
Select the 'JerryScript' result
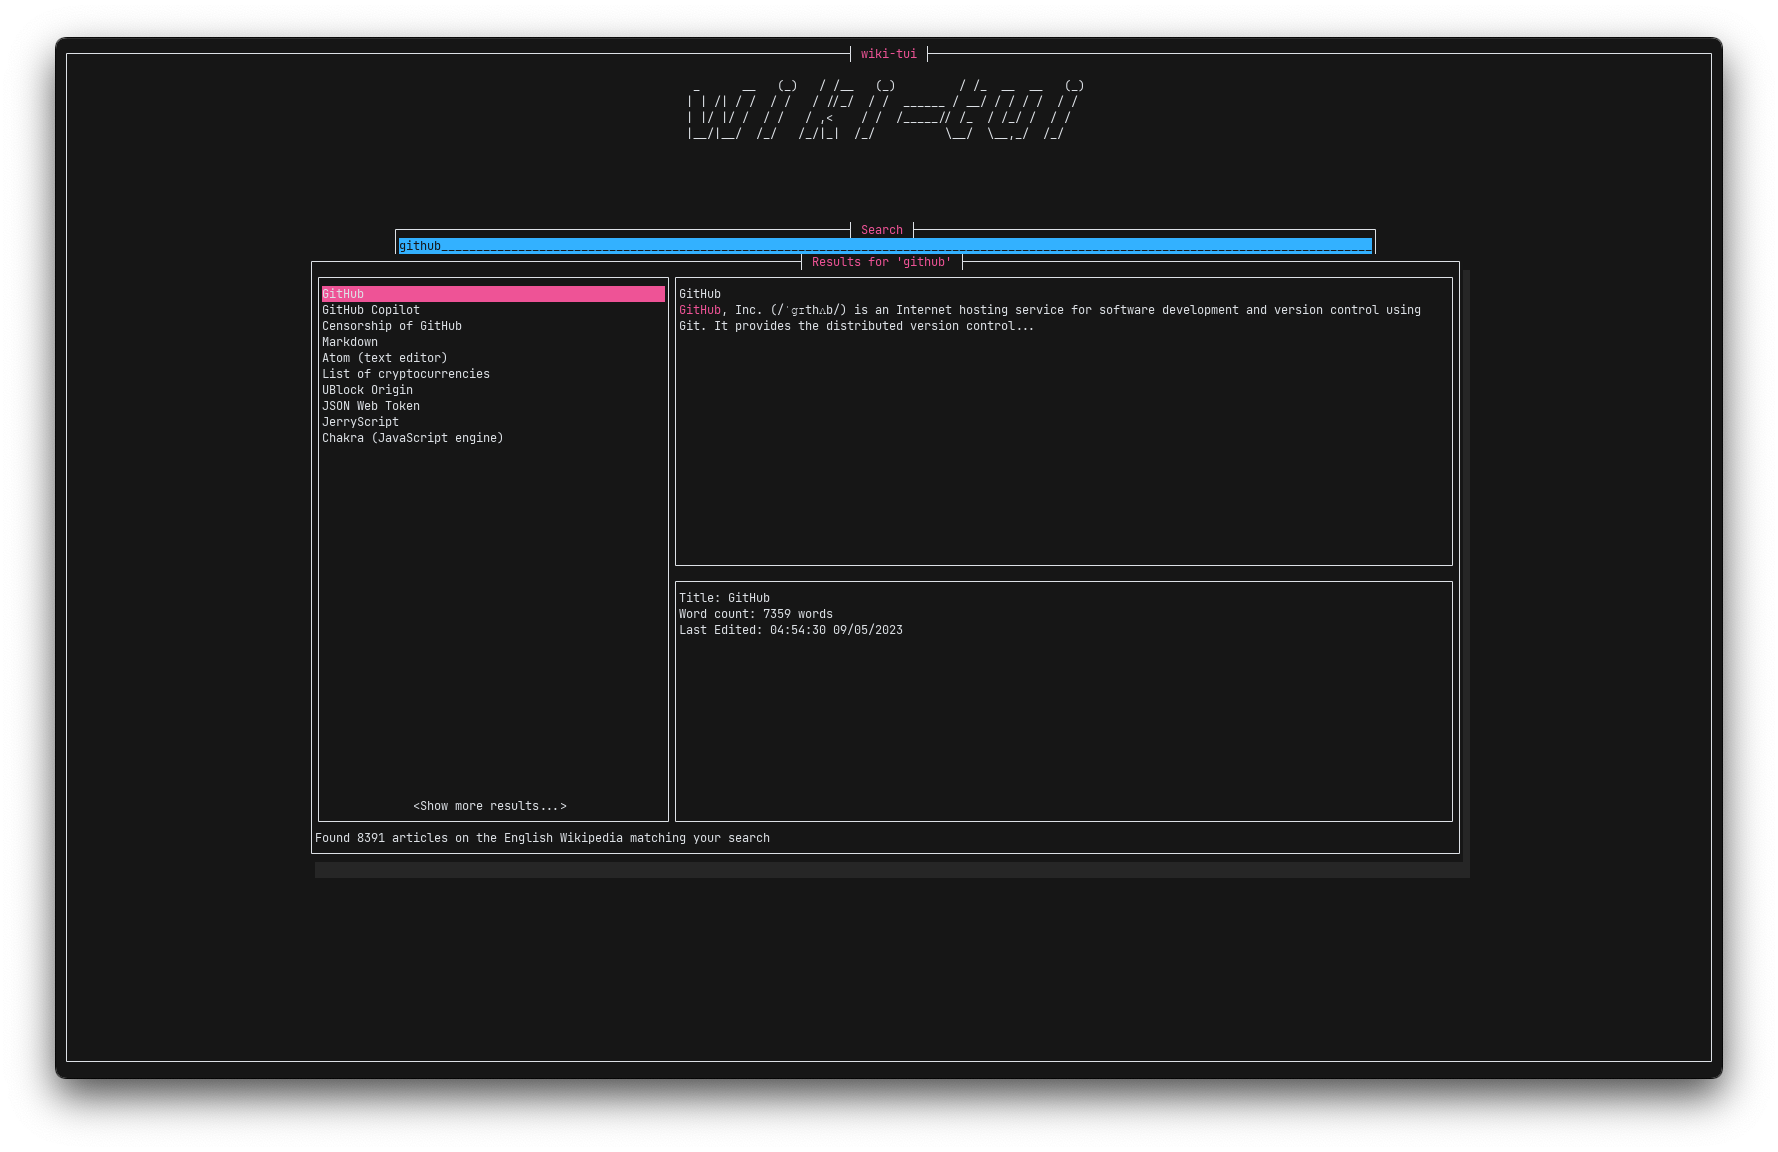360,422
